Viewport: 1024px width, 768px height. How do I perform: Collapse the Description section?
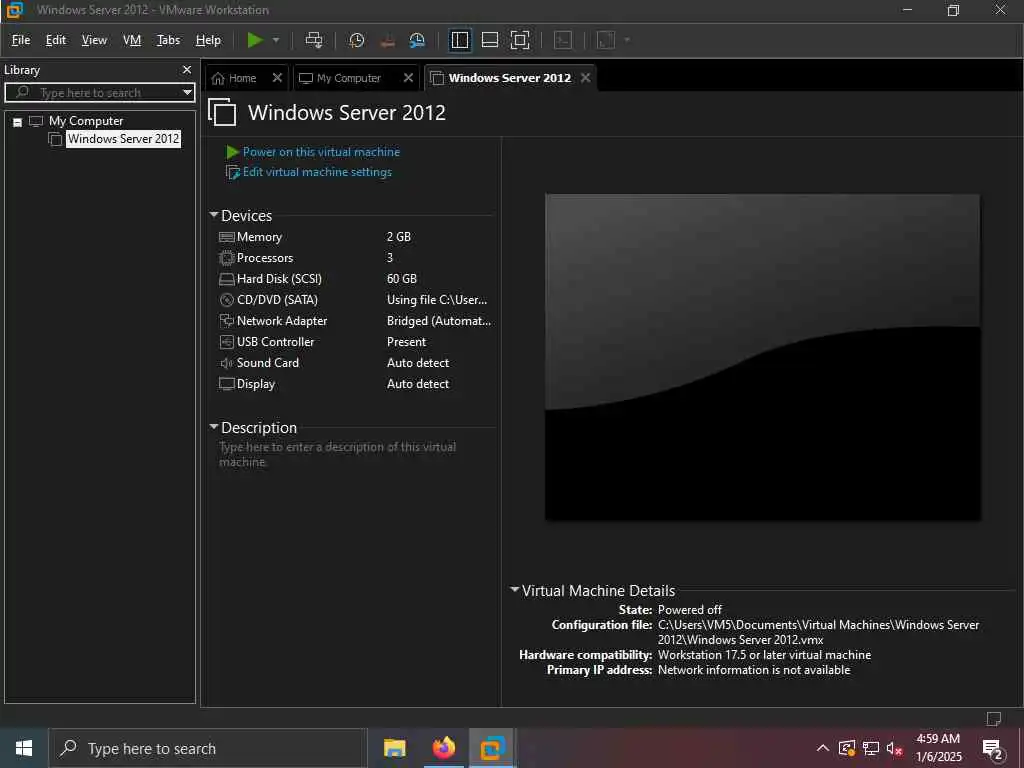(x=214, y=427)
